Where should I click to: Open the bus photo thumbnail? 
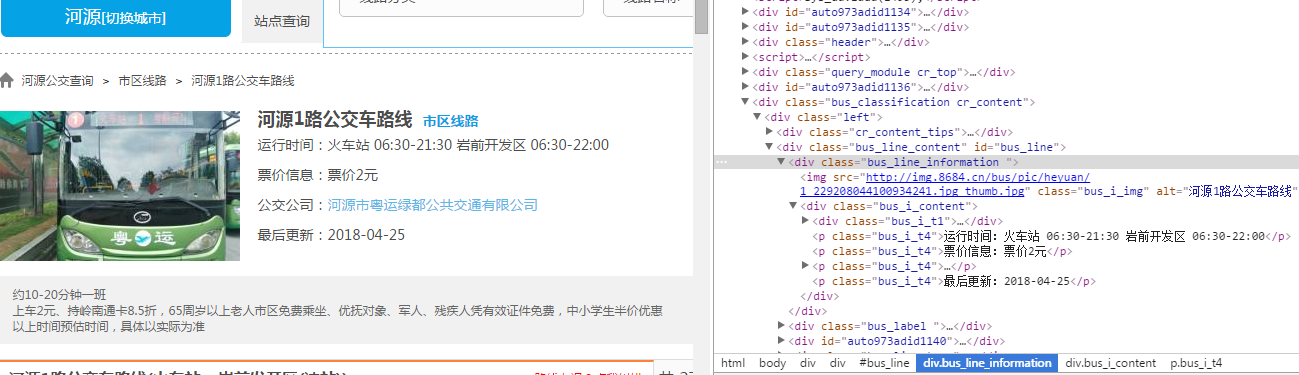(120, 186)
